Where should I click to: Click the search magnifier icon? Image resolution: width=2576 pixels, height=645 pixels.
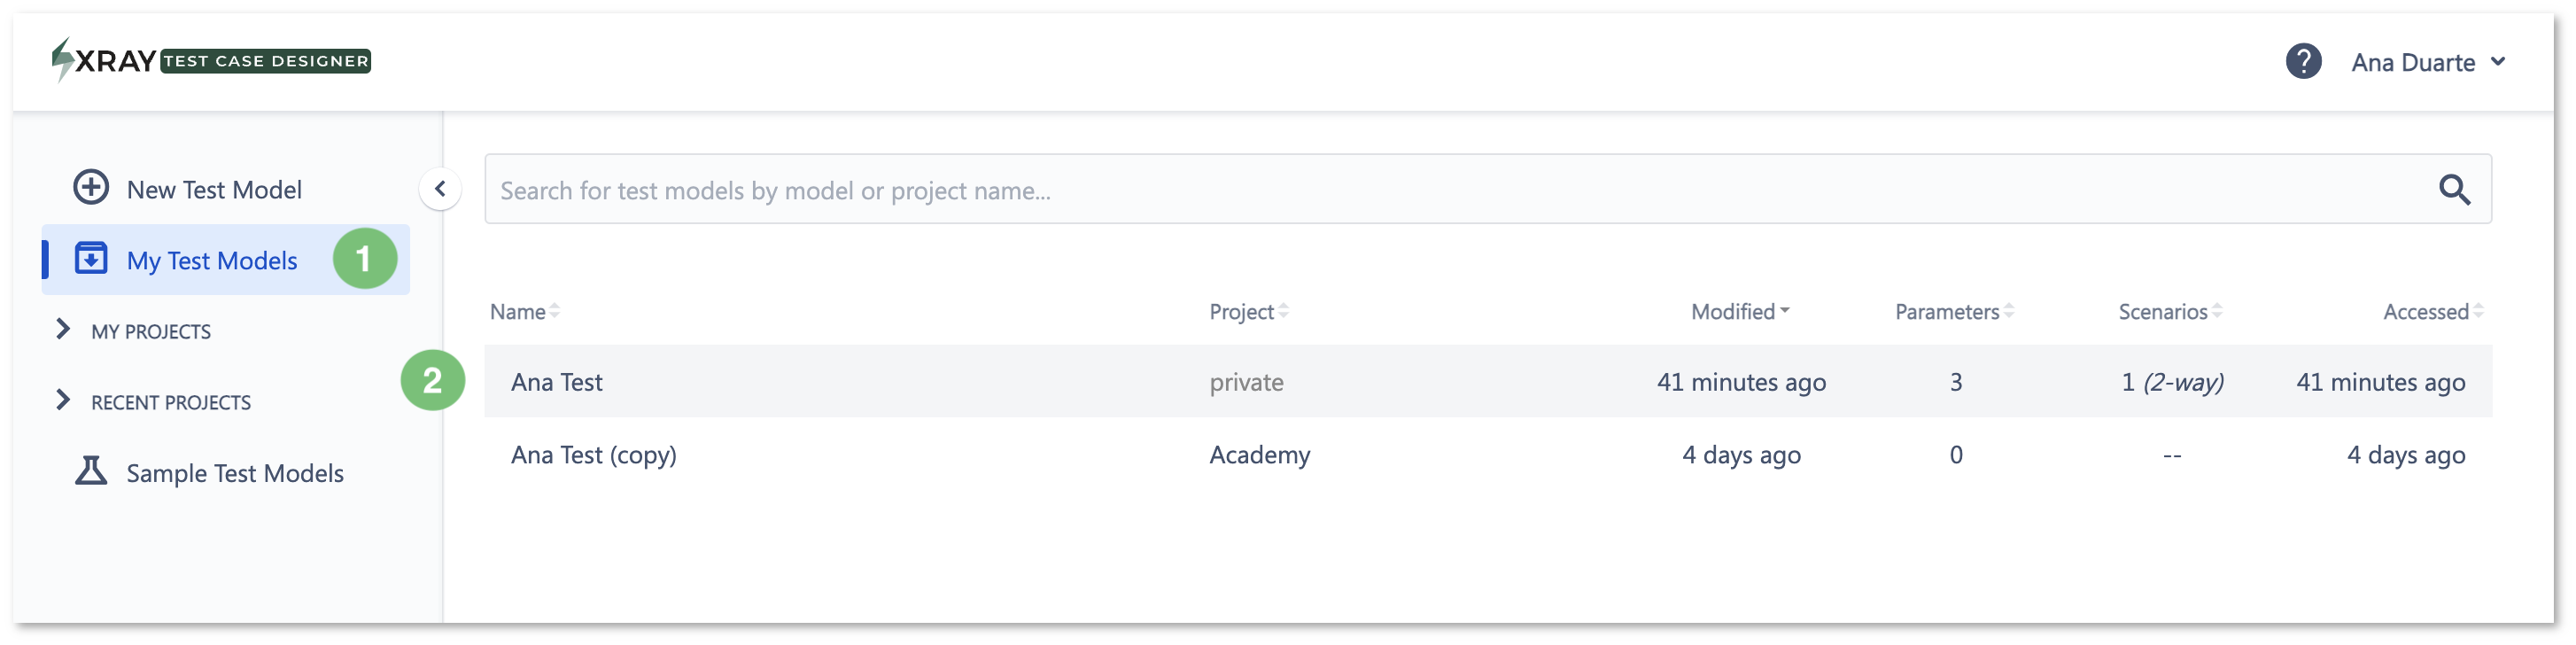[x=2454, y=189]
